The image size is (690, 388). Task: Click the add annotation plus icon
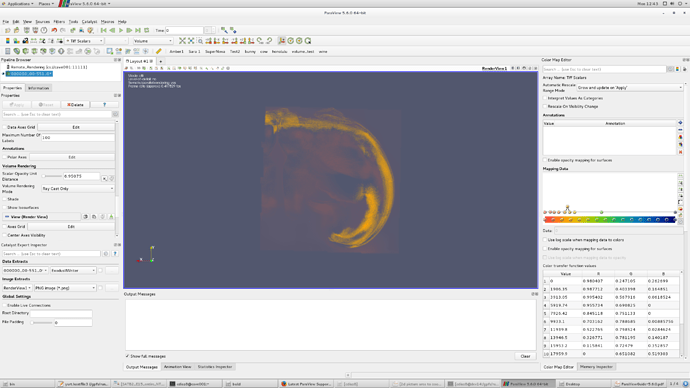(x=680, y=123)
